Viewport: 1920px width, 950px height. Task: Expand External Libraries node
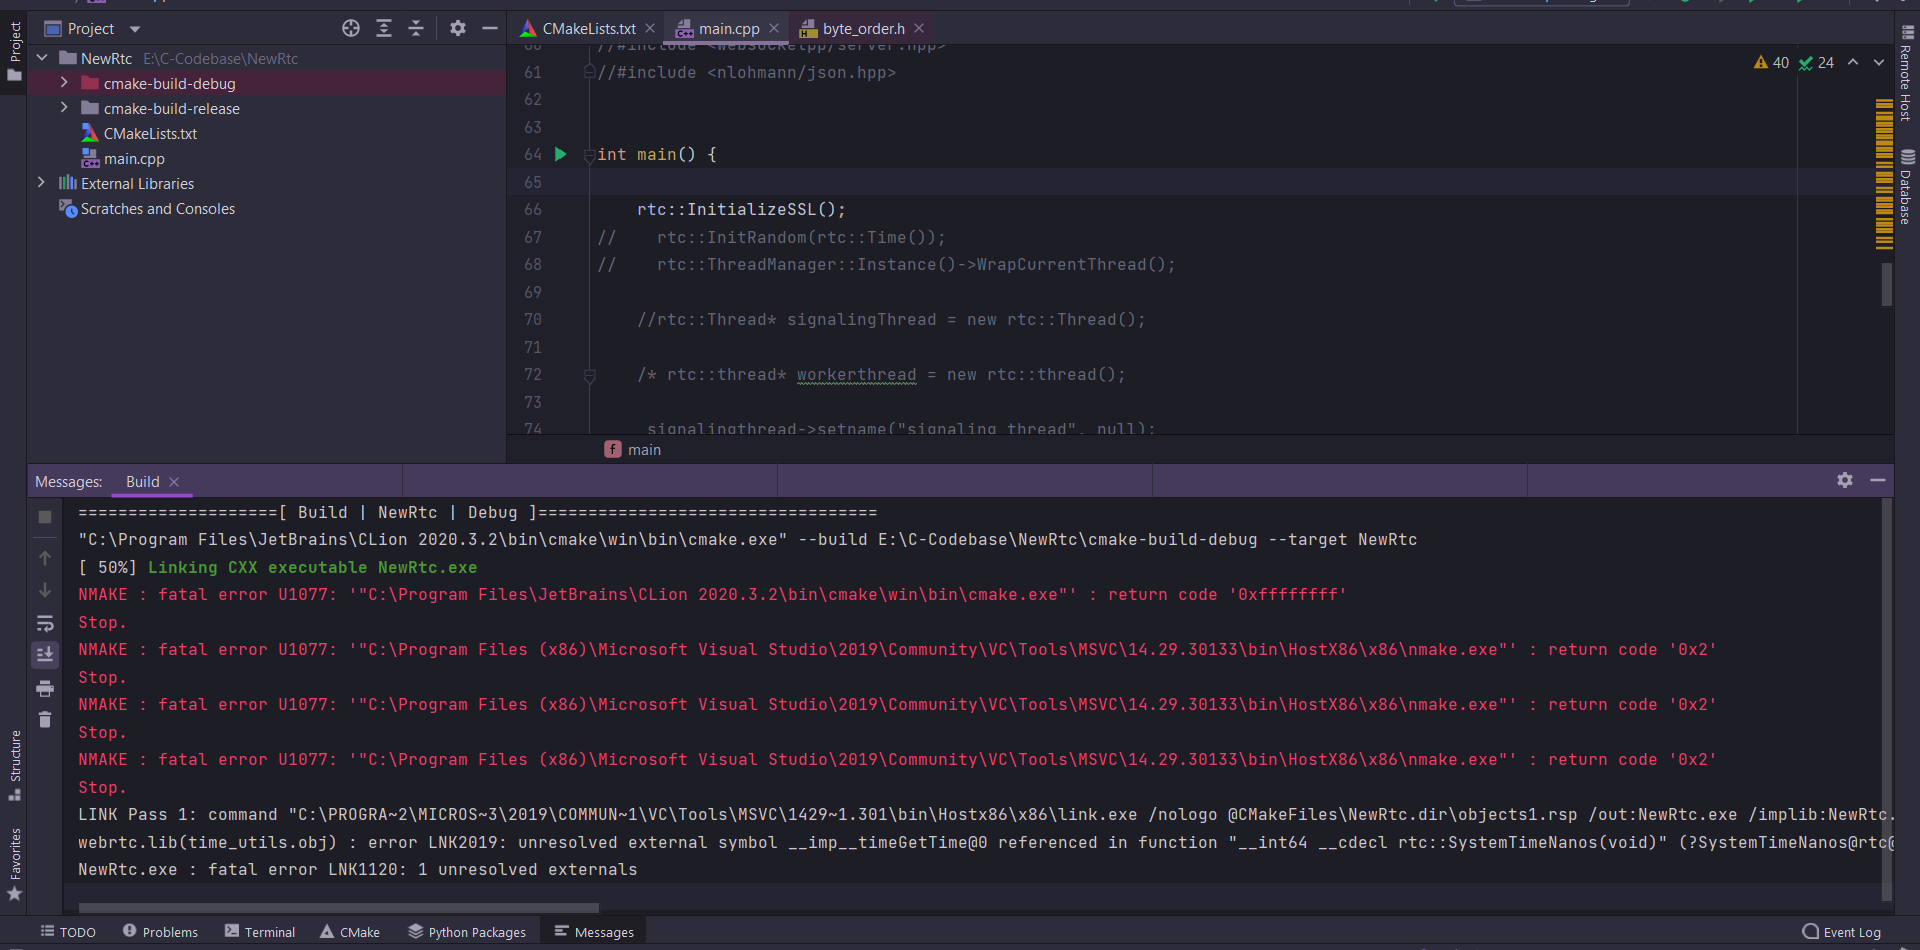tap(41, 183)
